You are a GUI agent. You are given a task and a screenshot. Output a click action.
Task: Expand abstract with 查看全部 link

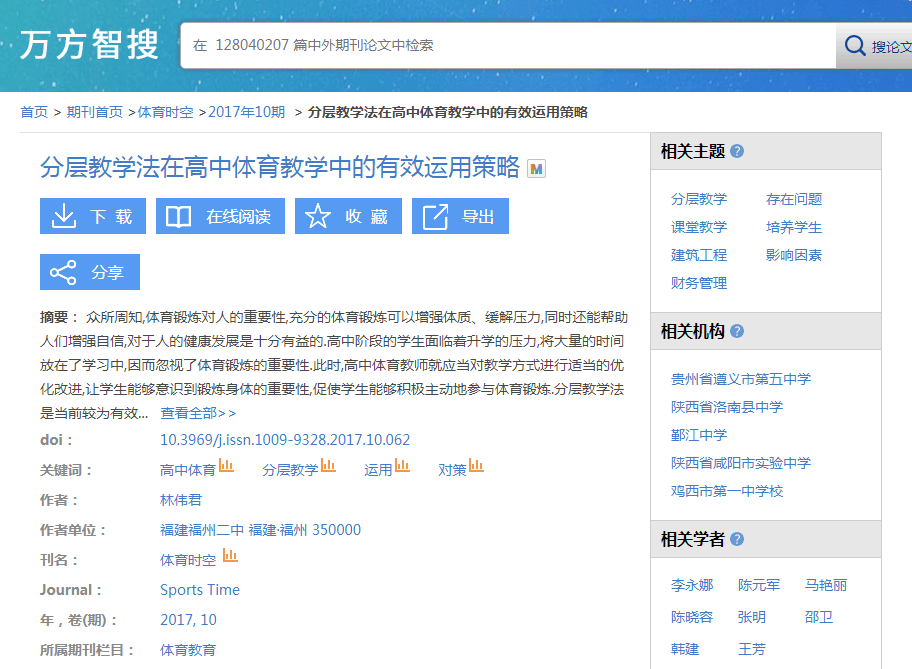pyautogui.click(x=198, y=413)
